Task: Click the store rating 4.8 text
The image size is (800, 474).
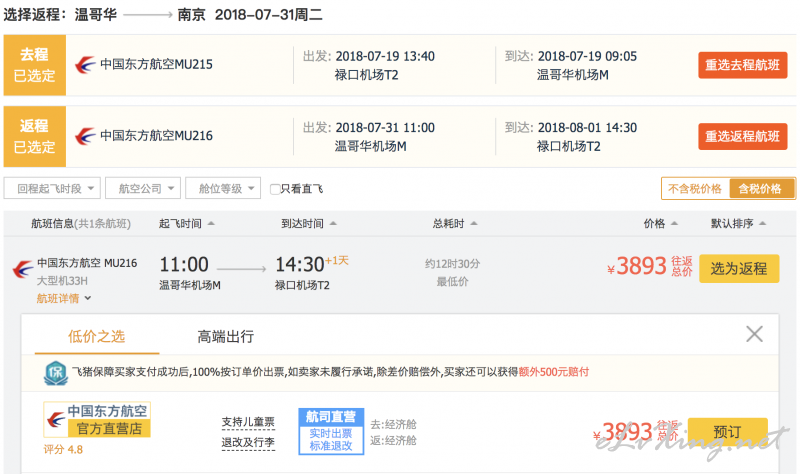Action: [x=63, y=450]
